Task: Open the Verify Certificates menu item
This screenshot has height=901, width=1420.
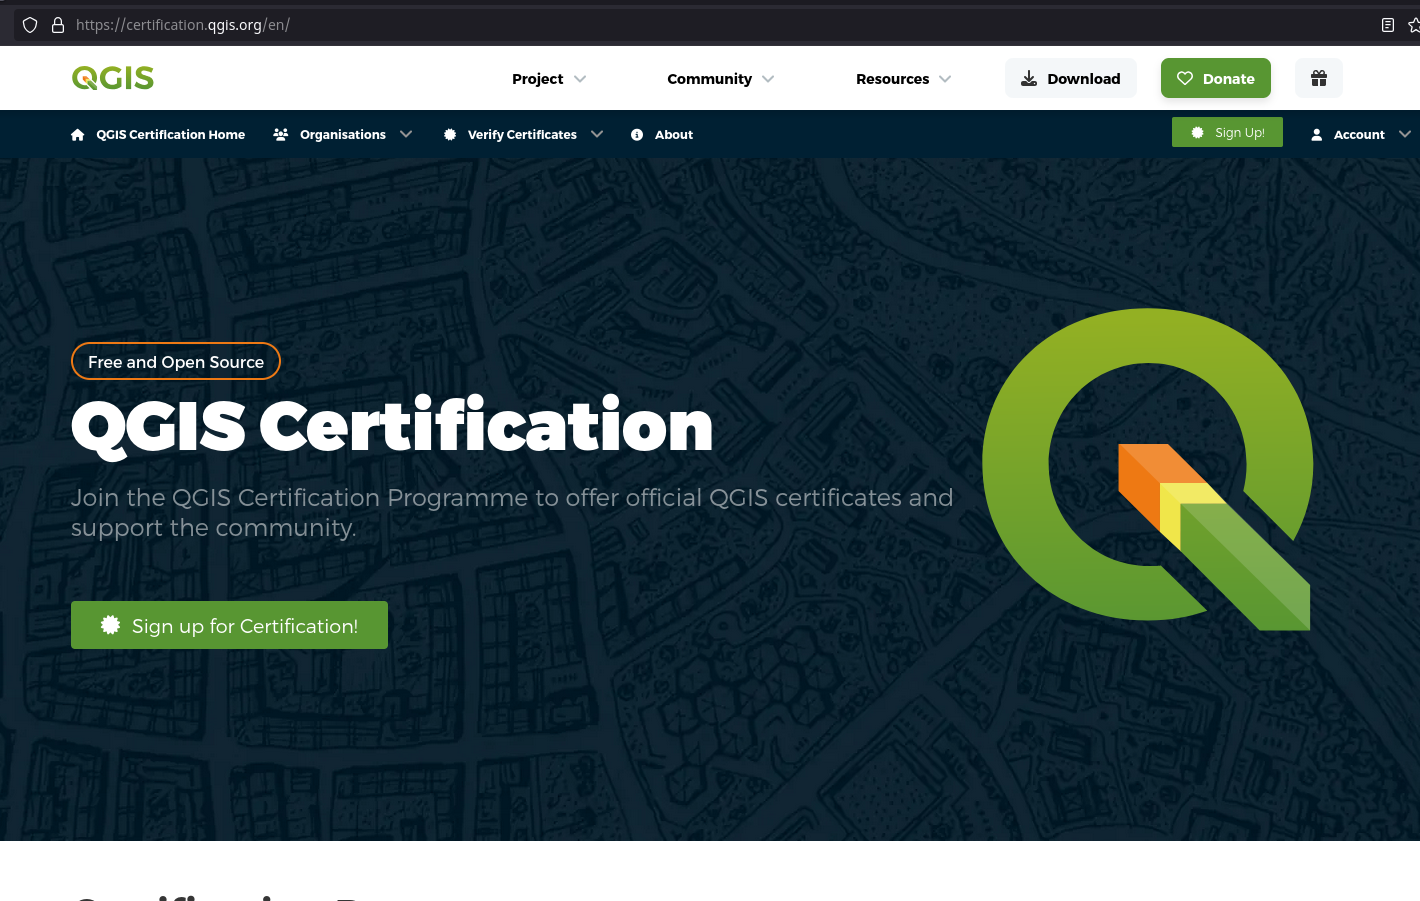Action: (523, 135)
